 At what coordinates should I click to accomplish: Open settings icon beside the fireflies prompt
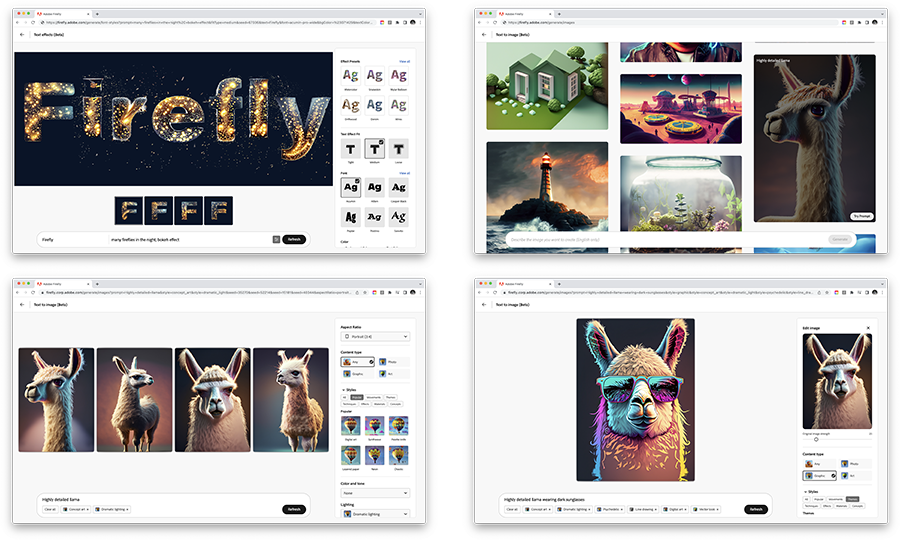pyautogui.click(x=275, y=240)
